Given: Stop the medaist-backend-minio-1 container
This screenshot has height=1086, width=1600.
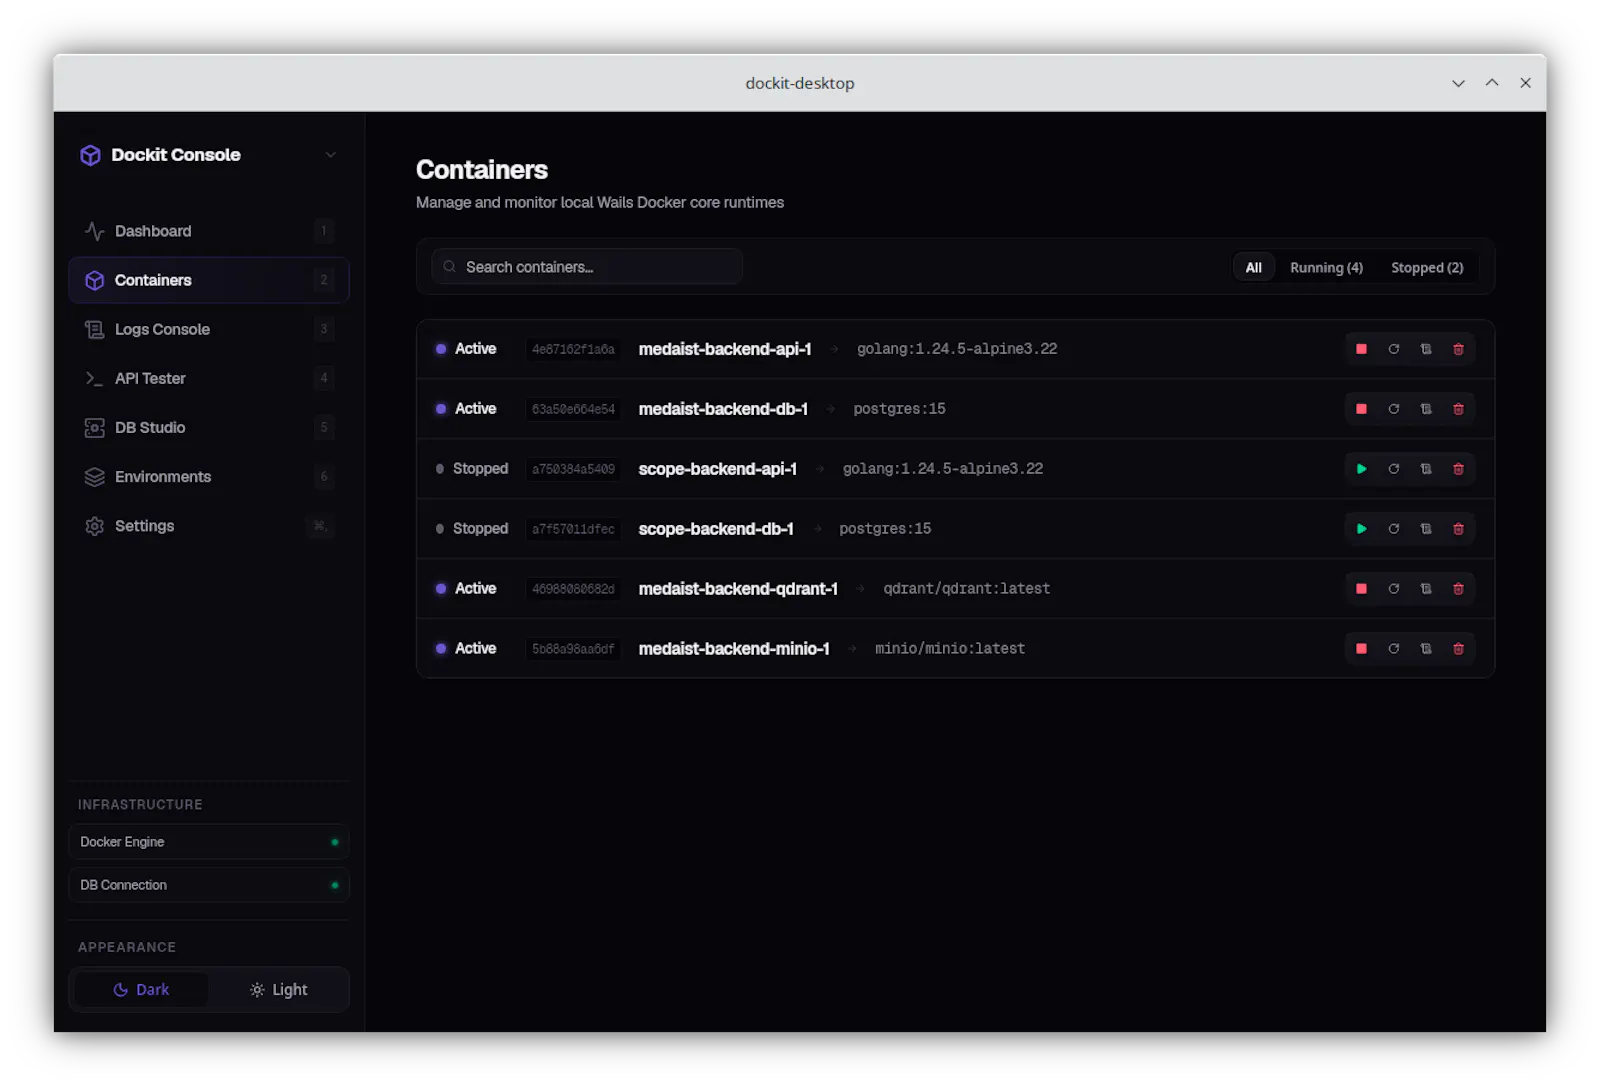Looking at the screenshot, I should coord(1361,649).
